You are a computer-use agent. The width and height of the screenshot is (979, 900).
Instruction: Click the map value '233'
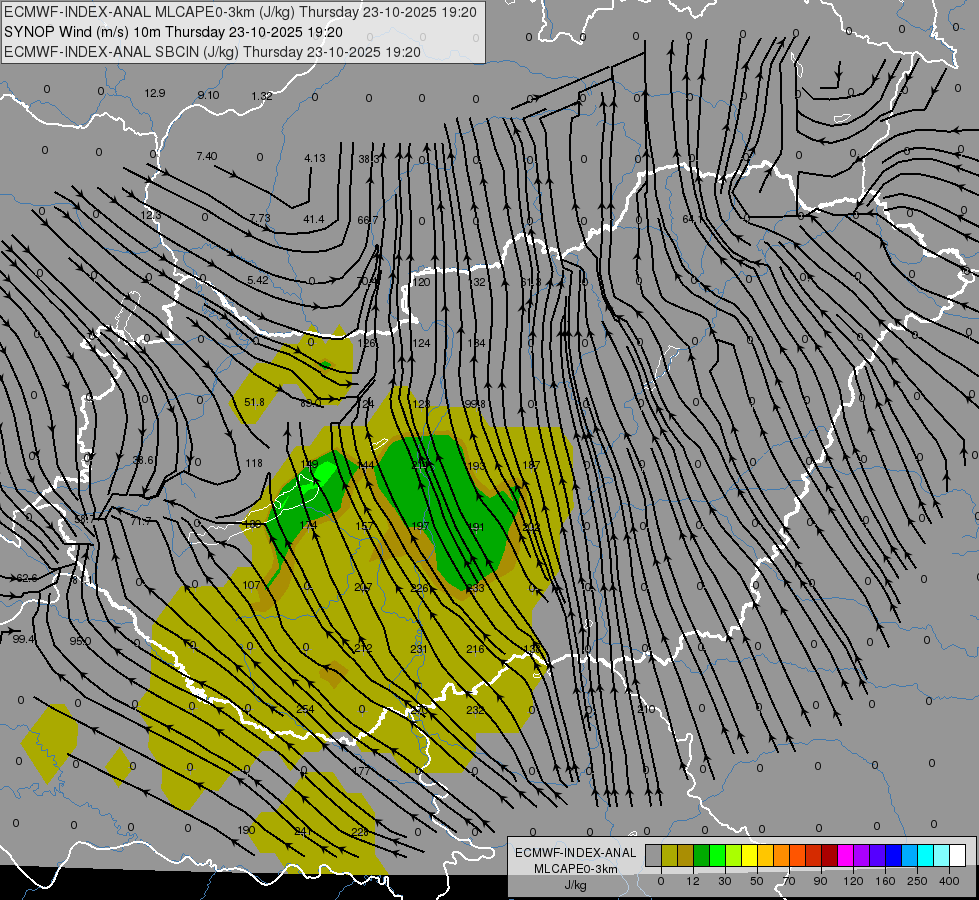coord(475,588)
